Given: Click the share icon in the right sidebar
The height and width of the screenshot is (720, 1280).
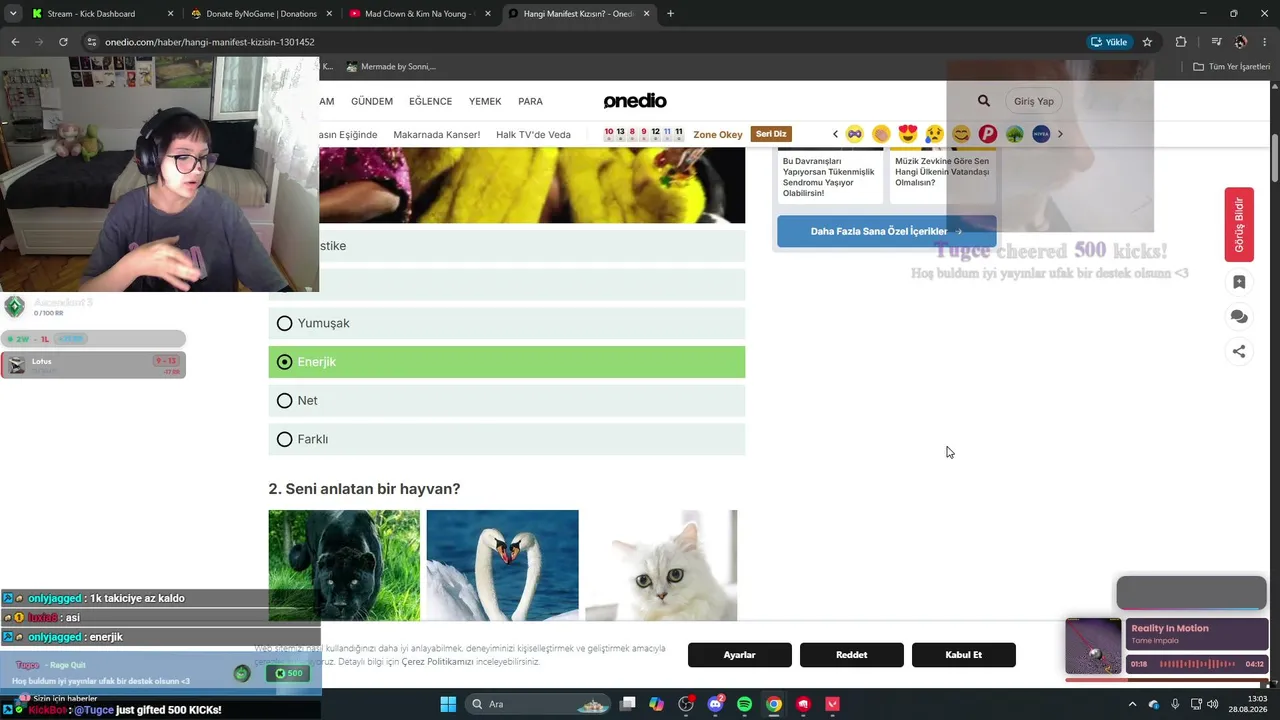Looking at the screenshot, I should 1239,351.
